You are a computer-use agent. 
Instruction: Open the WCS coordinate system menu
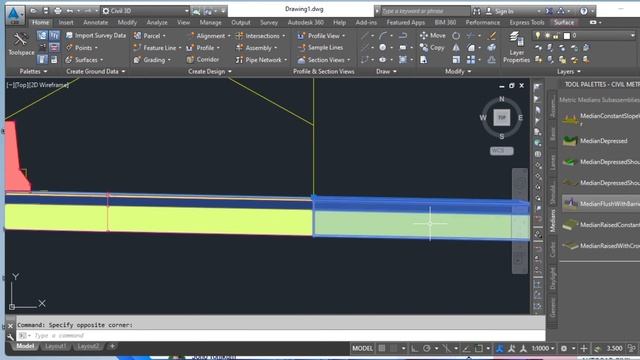tap(502, 151)
